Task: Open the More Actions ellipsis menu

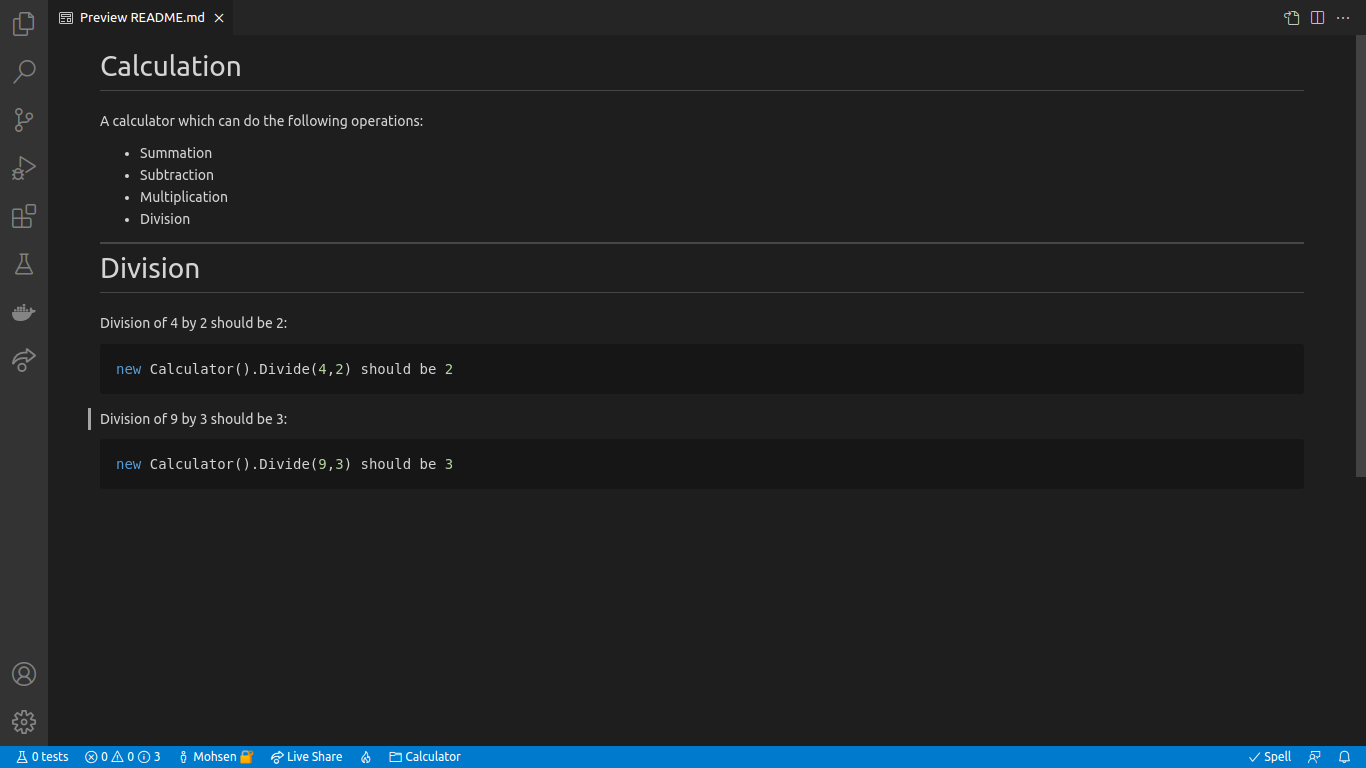Action: pyautogui.click(x=1343, y=18)
